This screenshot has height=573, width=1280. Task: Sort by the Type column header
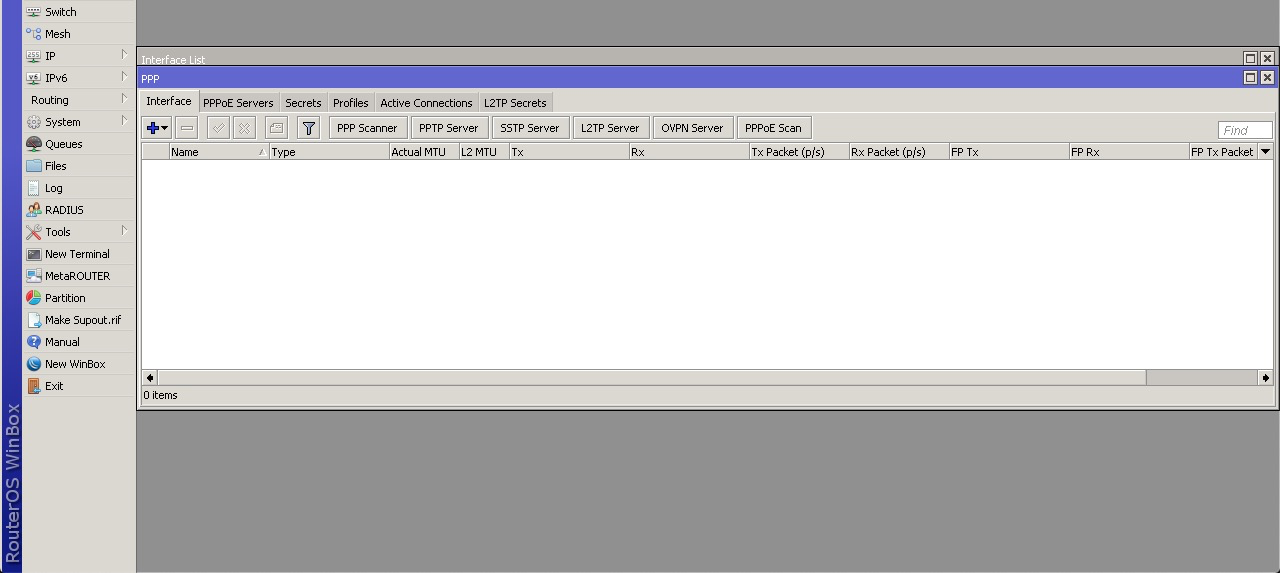click(x=329, y=152)
